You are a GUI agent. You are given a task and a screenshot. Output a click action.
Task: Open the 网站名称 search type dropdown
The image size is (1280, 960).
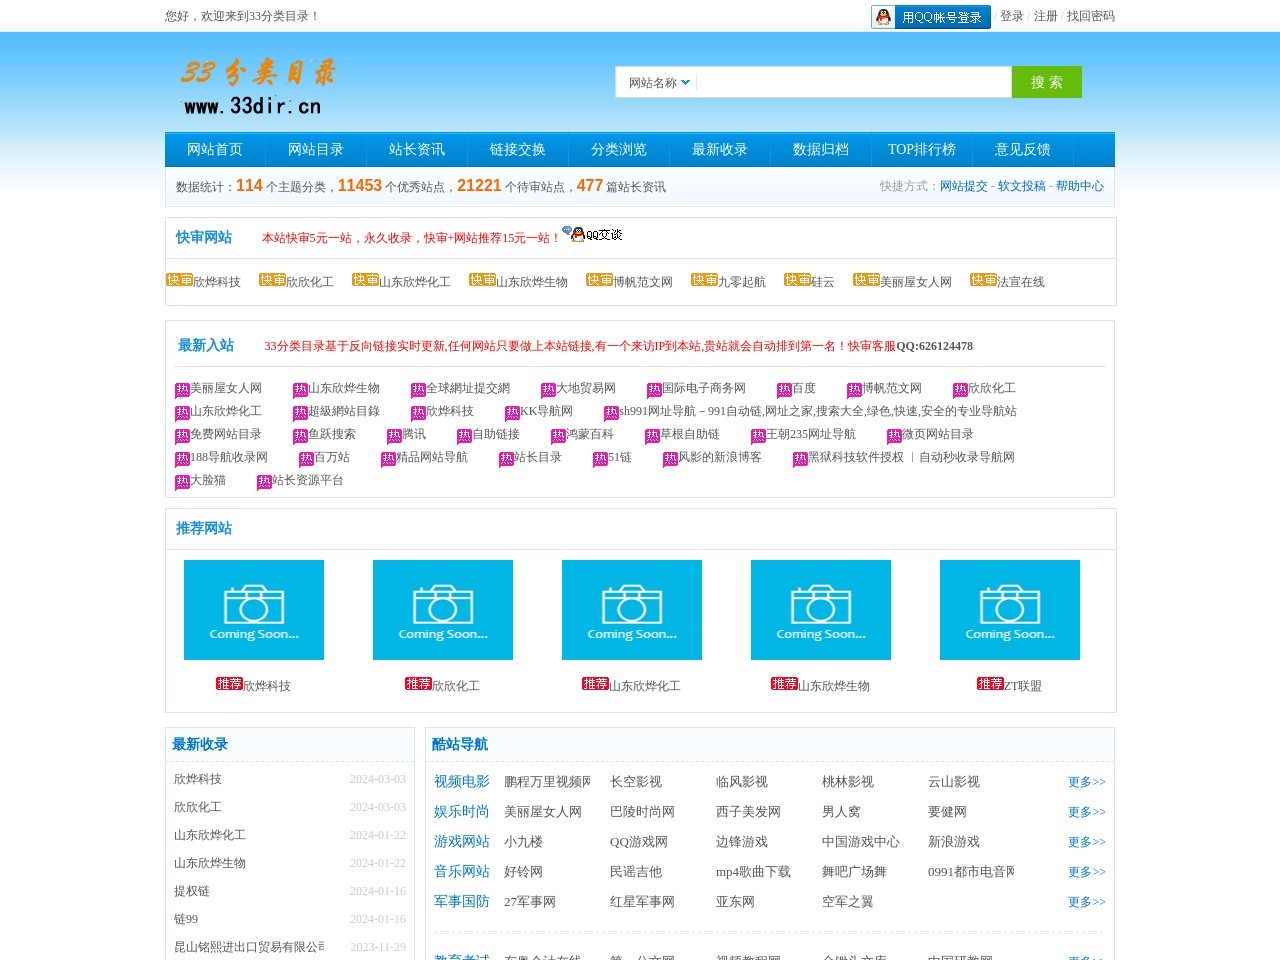[659, 83]
